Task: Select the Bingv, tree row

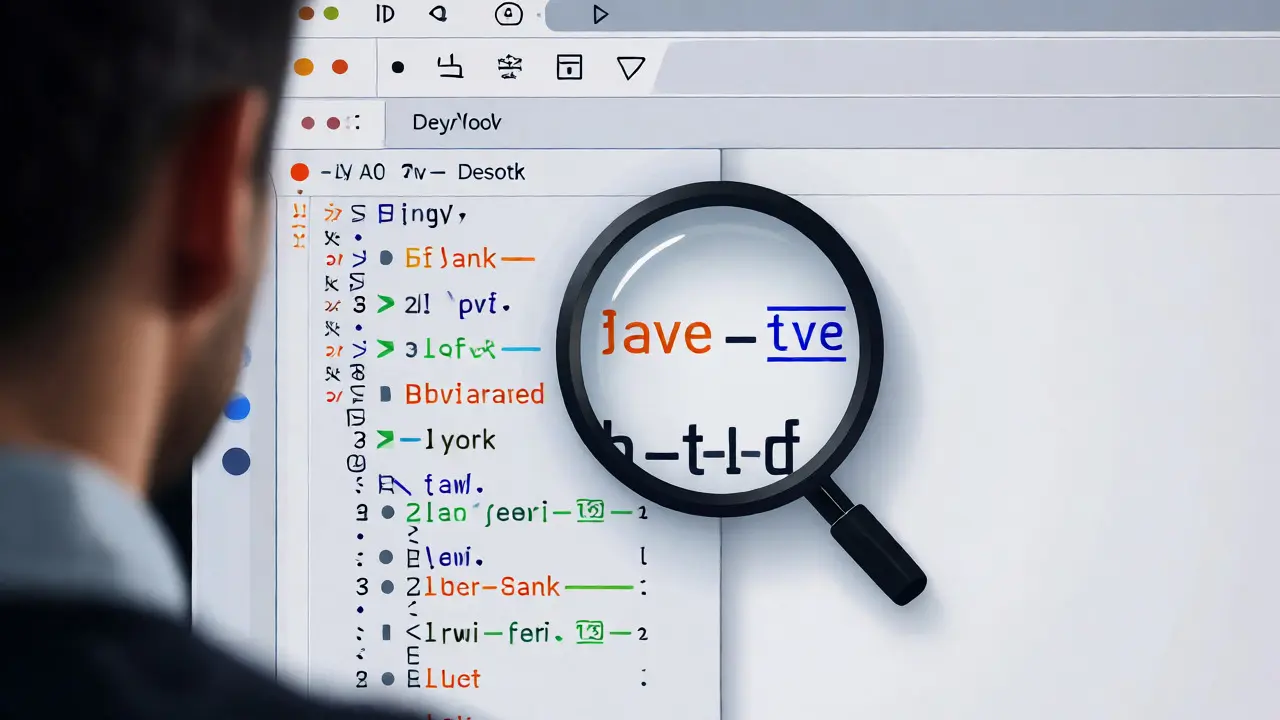Action: pyautogui.click(x=422, y=213)
